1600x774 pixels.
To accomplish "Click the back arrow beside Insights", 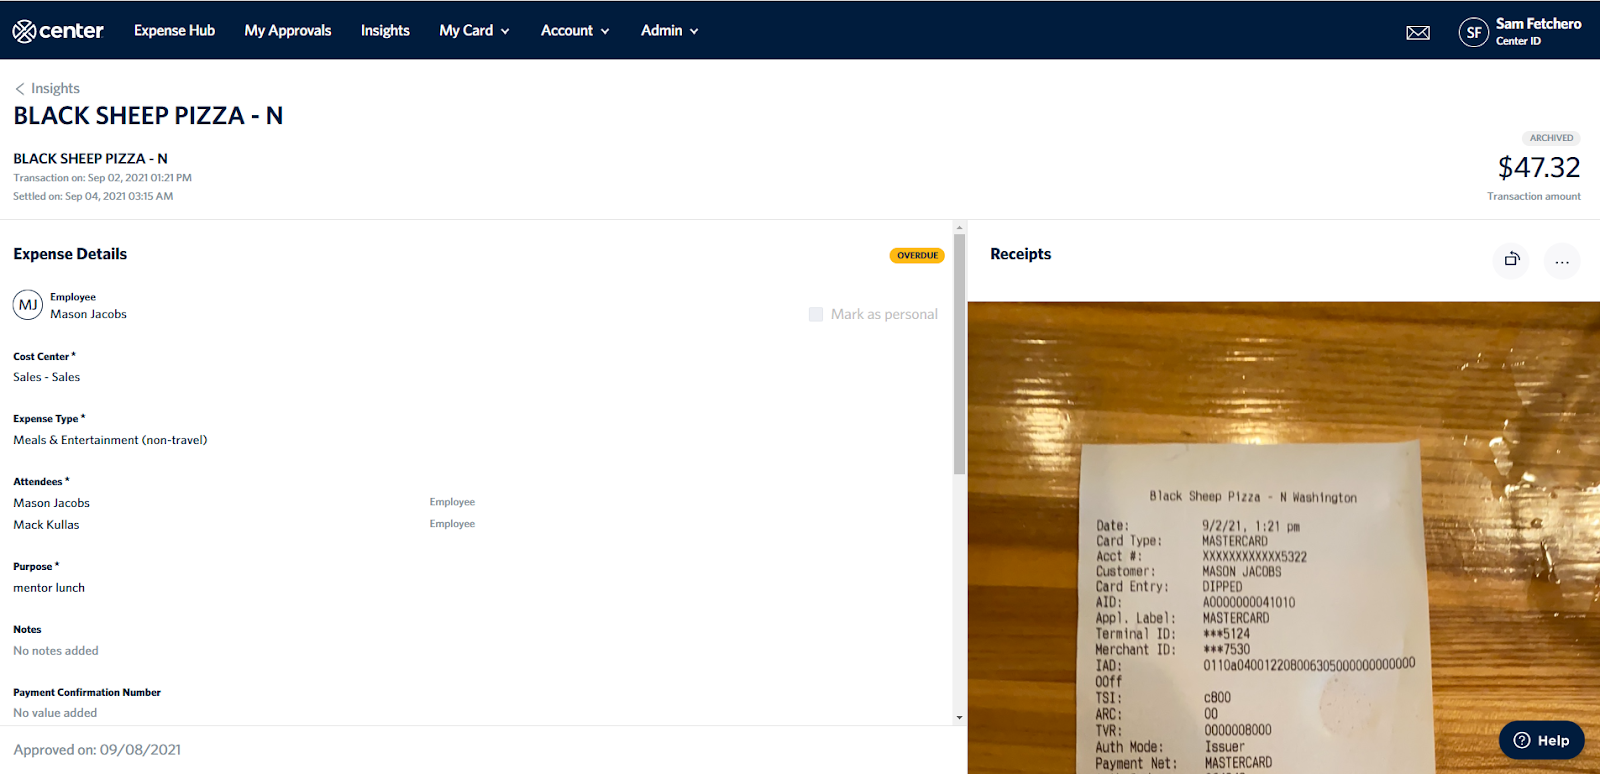I will pyautogui.click(x=20, y=89).
